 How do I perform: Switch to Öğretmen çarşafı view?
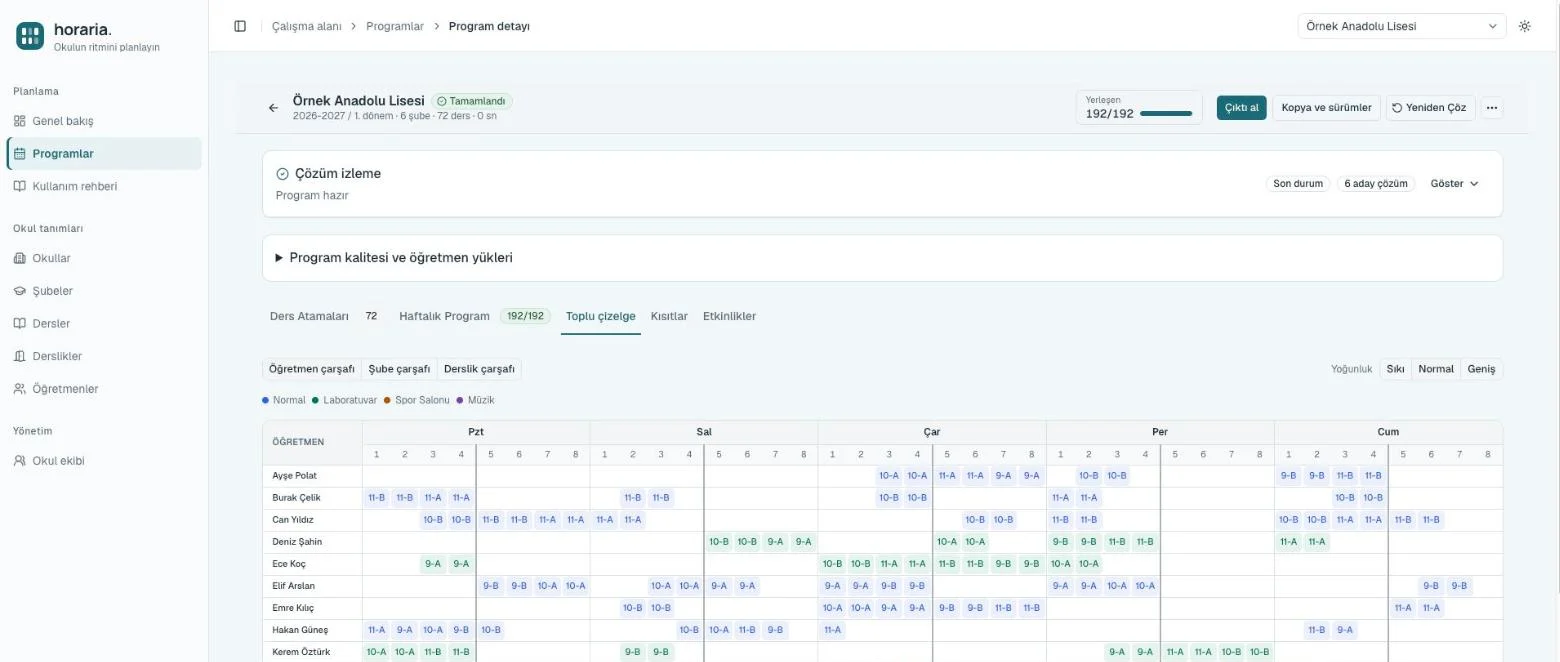tap(312, 369)
